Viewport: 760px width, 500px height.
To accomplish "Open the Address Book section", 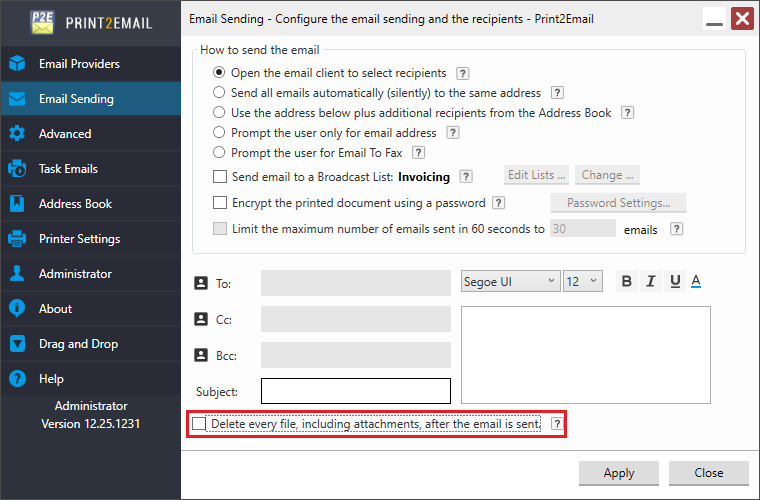I will 75,204.
